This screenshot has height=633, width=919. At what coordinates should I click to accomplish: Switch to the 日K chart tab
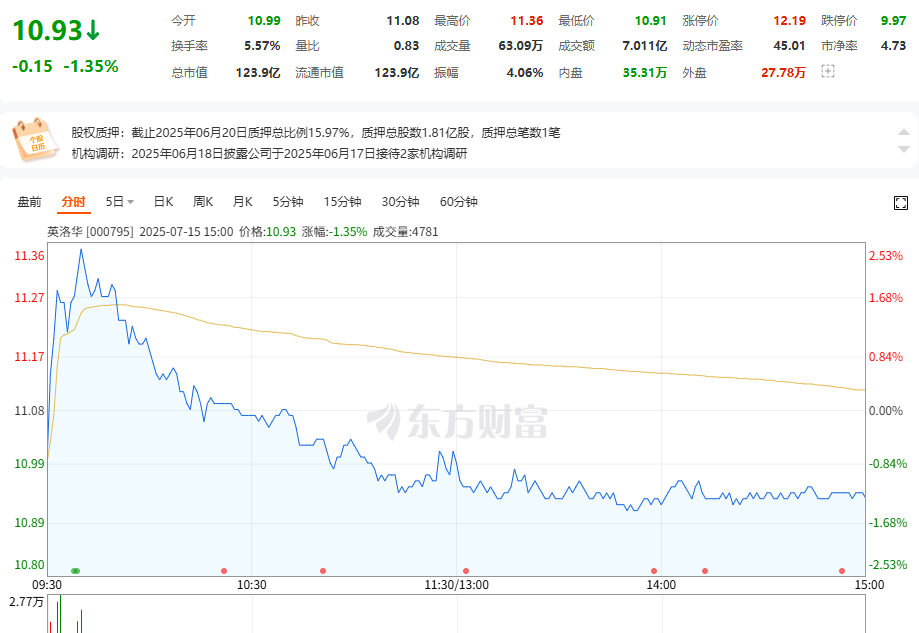(x=164, y=202)
